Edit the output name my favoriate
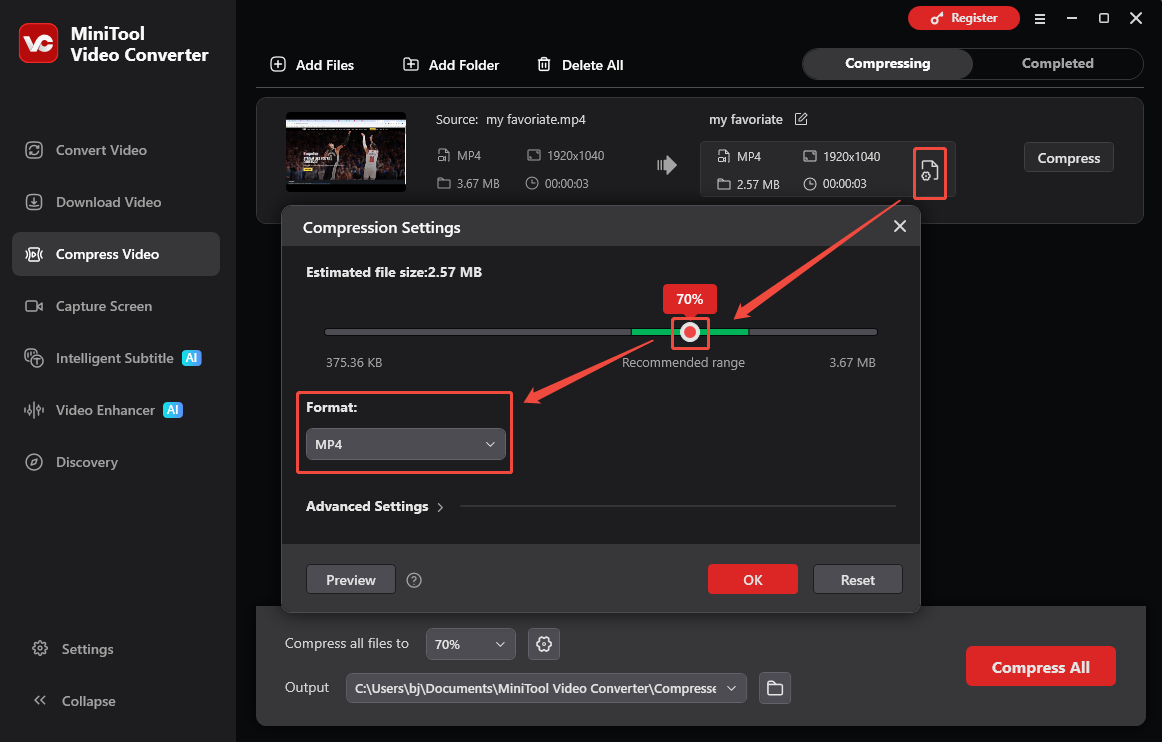Viewport: 1162px width, 742px height. click(x=801, y=119)
